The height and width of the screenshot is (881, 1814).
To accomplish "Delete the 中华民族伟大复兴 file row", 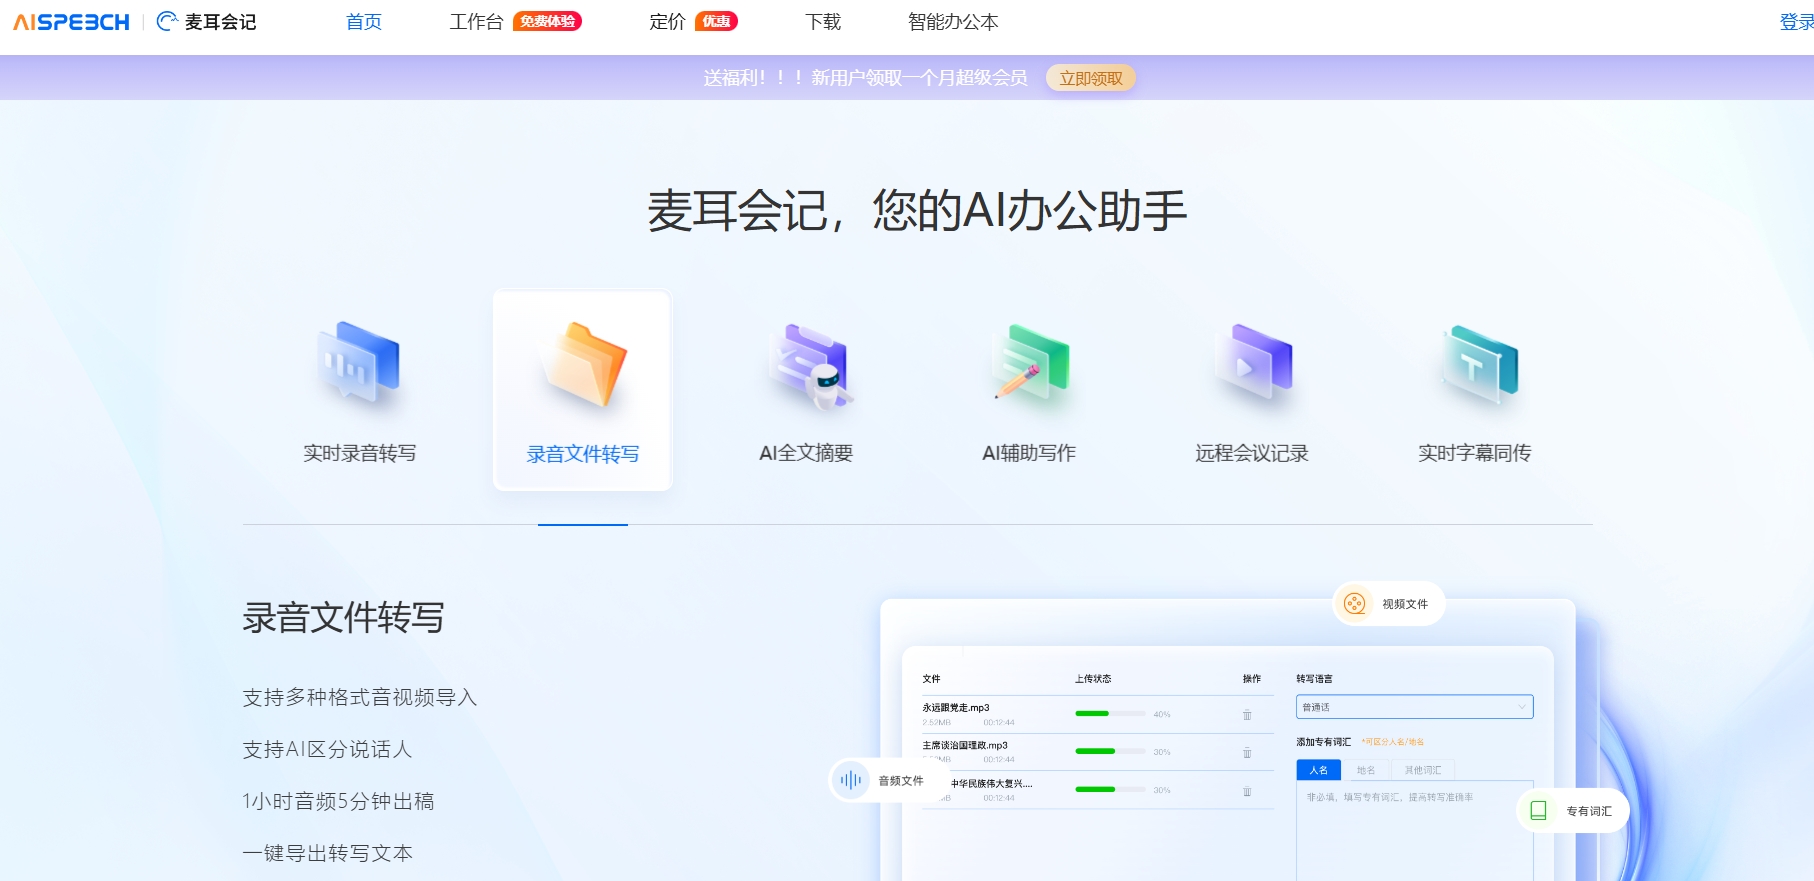I will pos(1247,791).
